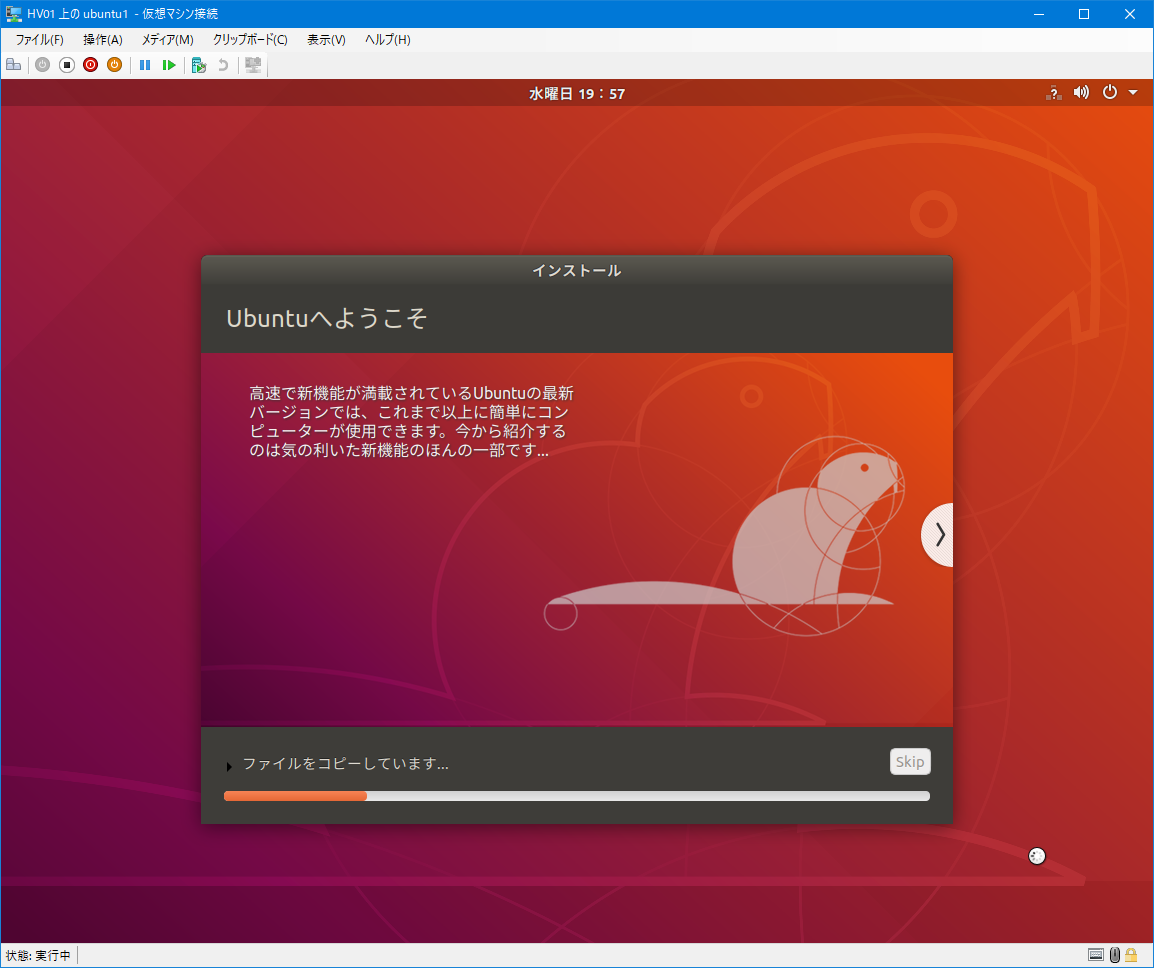Screen dimensions: 1154x968
Task: Click the orange Save state icon
Action: point(114,65)
